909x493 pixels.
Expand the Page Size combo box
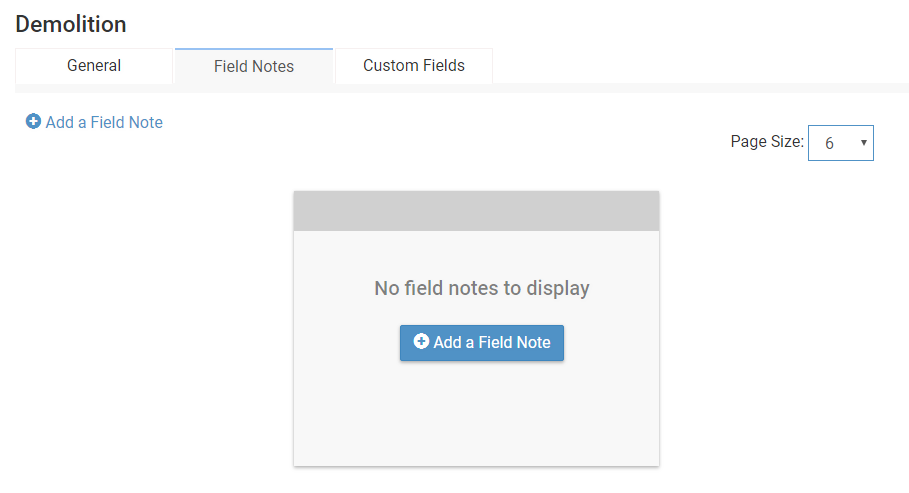pos(840,143)
